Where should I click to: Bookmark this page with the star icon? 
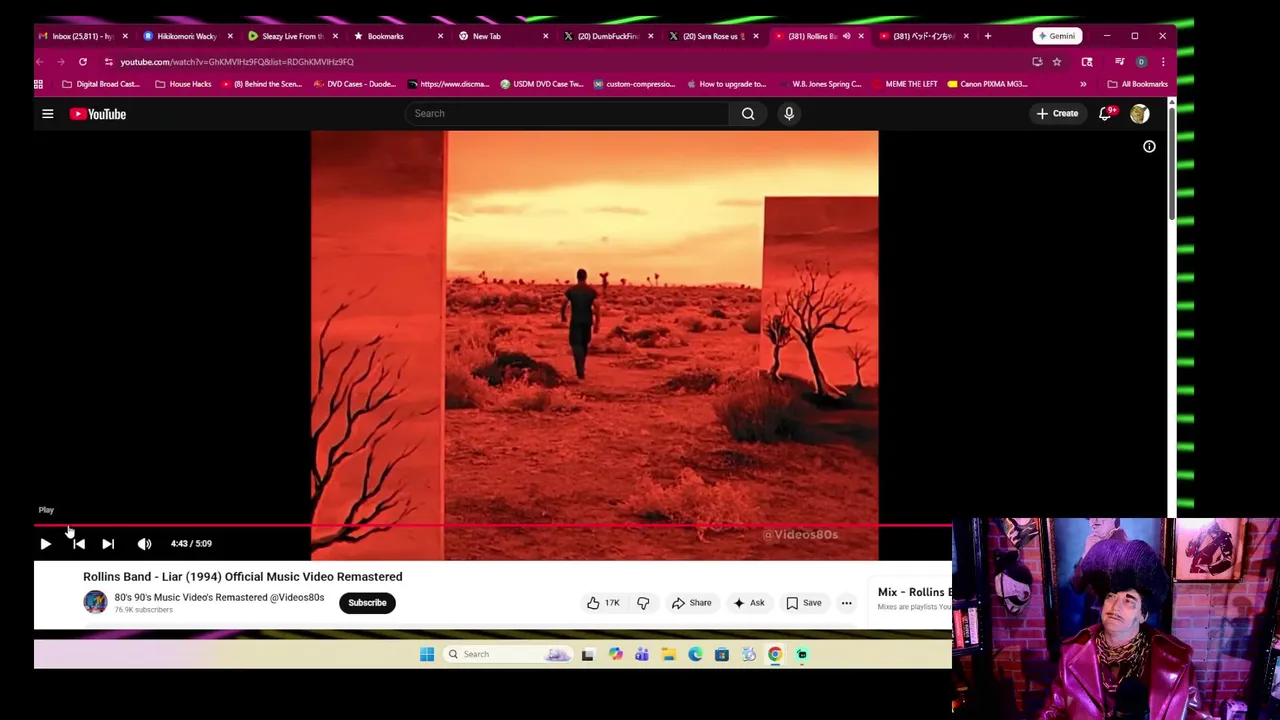[1057, 62]
